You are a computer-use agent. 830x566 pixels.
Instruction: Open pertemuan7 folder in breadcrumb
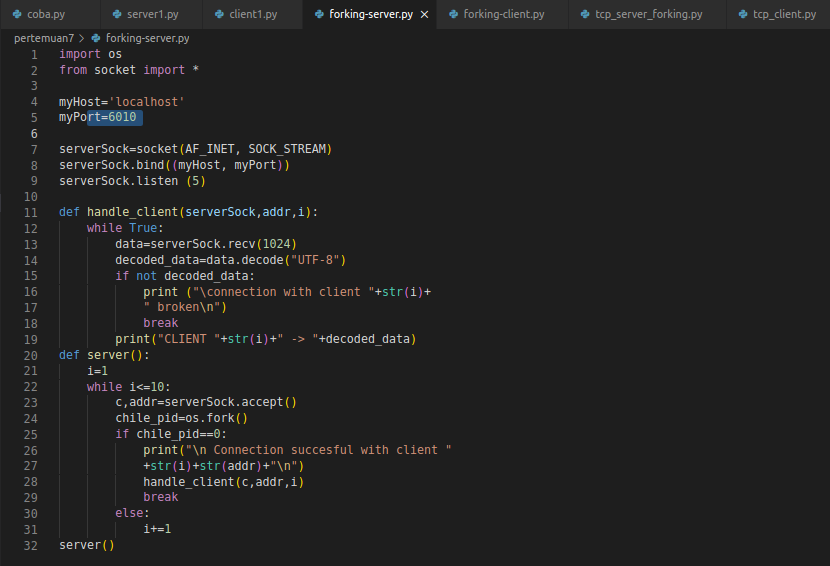(44, 38)
